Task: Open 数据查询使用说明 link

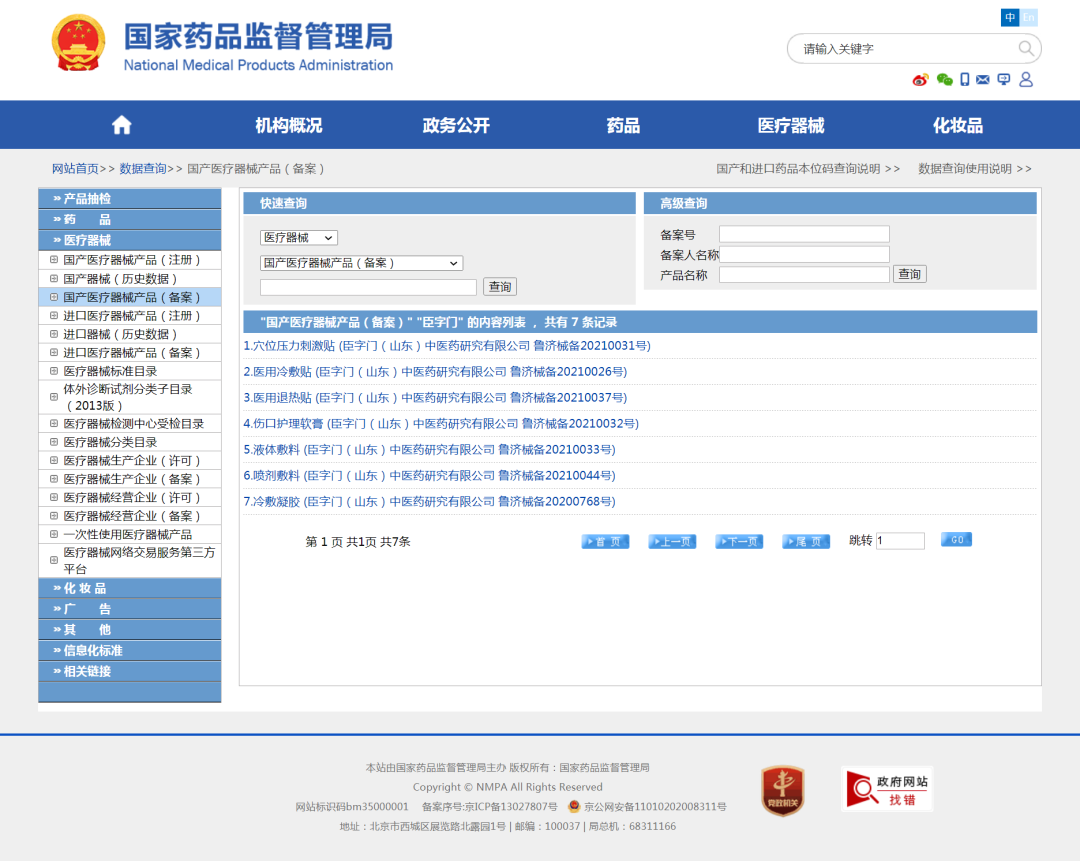Action: (x=974, y=169)
